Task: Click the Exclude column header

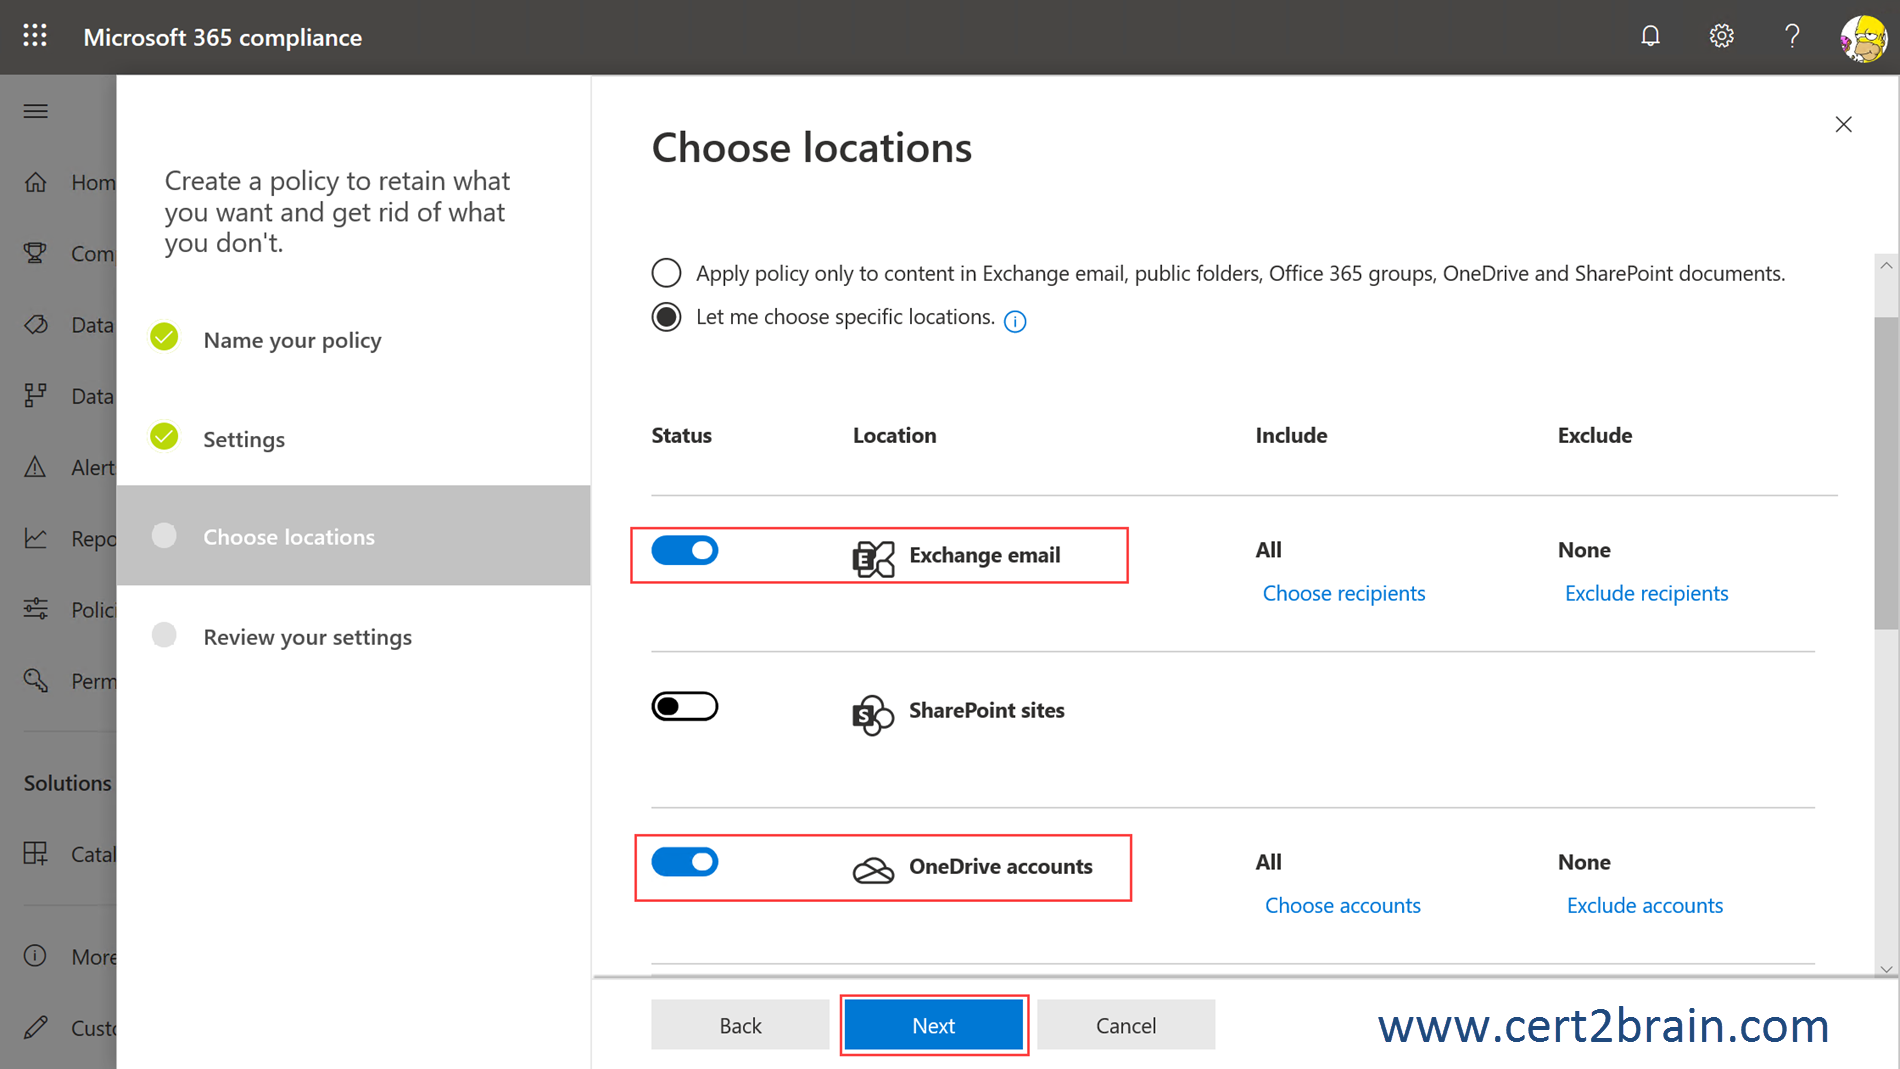Action: click(x=1594, y=435)
